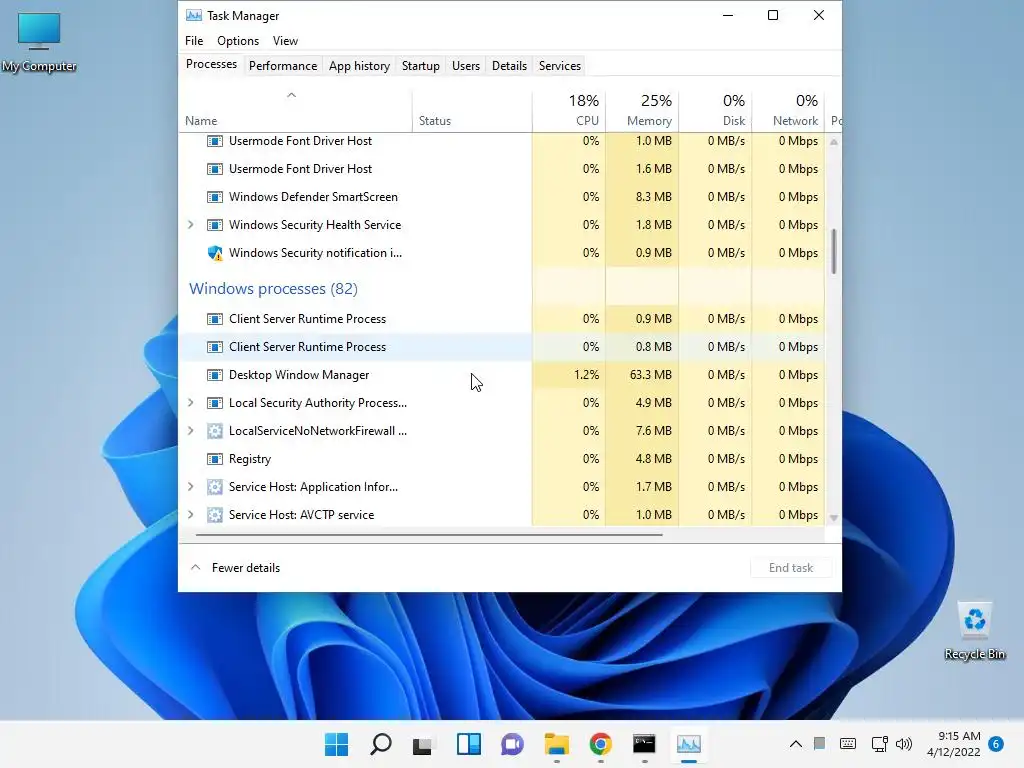Switch to the Details tab

point(509,66)
